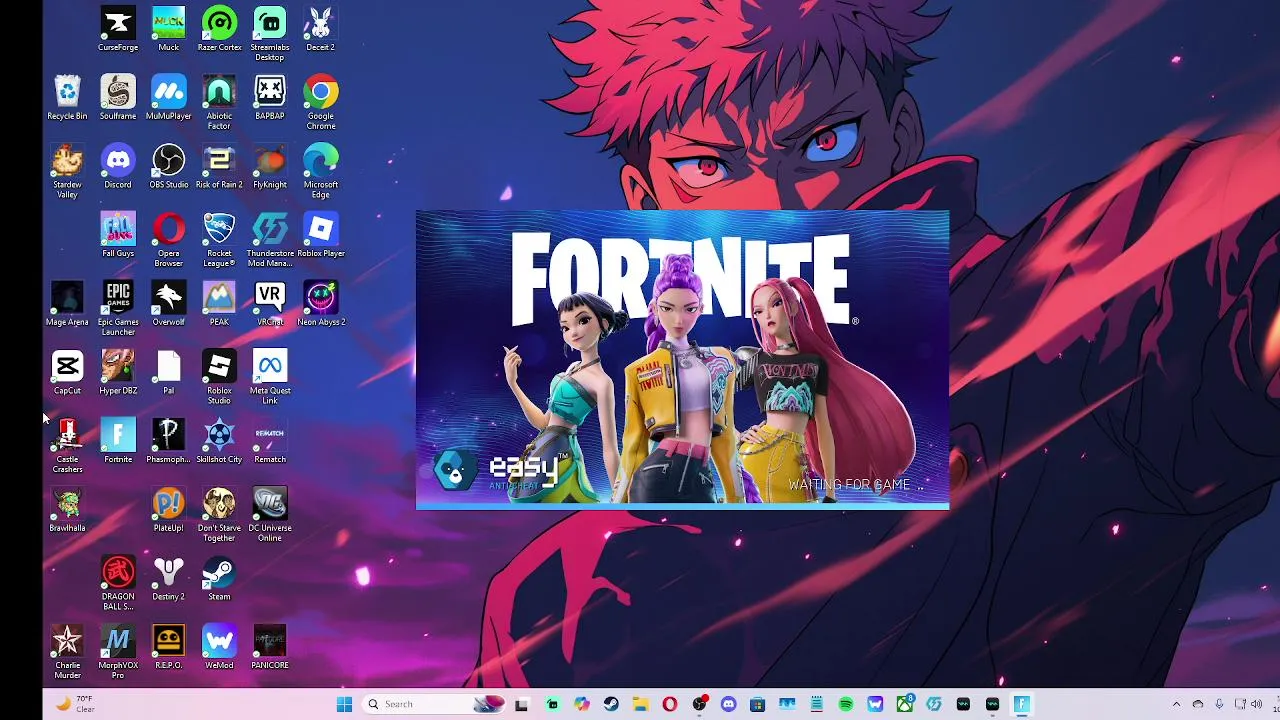
Task: Open DRAGON BALL desktop shortcut
Action: (x=118, y=583)
